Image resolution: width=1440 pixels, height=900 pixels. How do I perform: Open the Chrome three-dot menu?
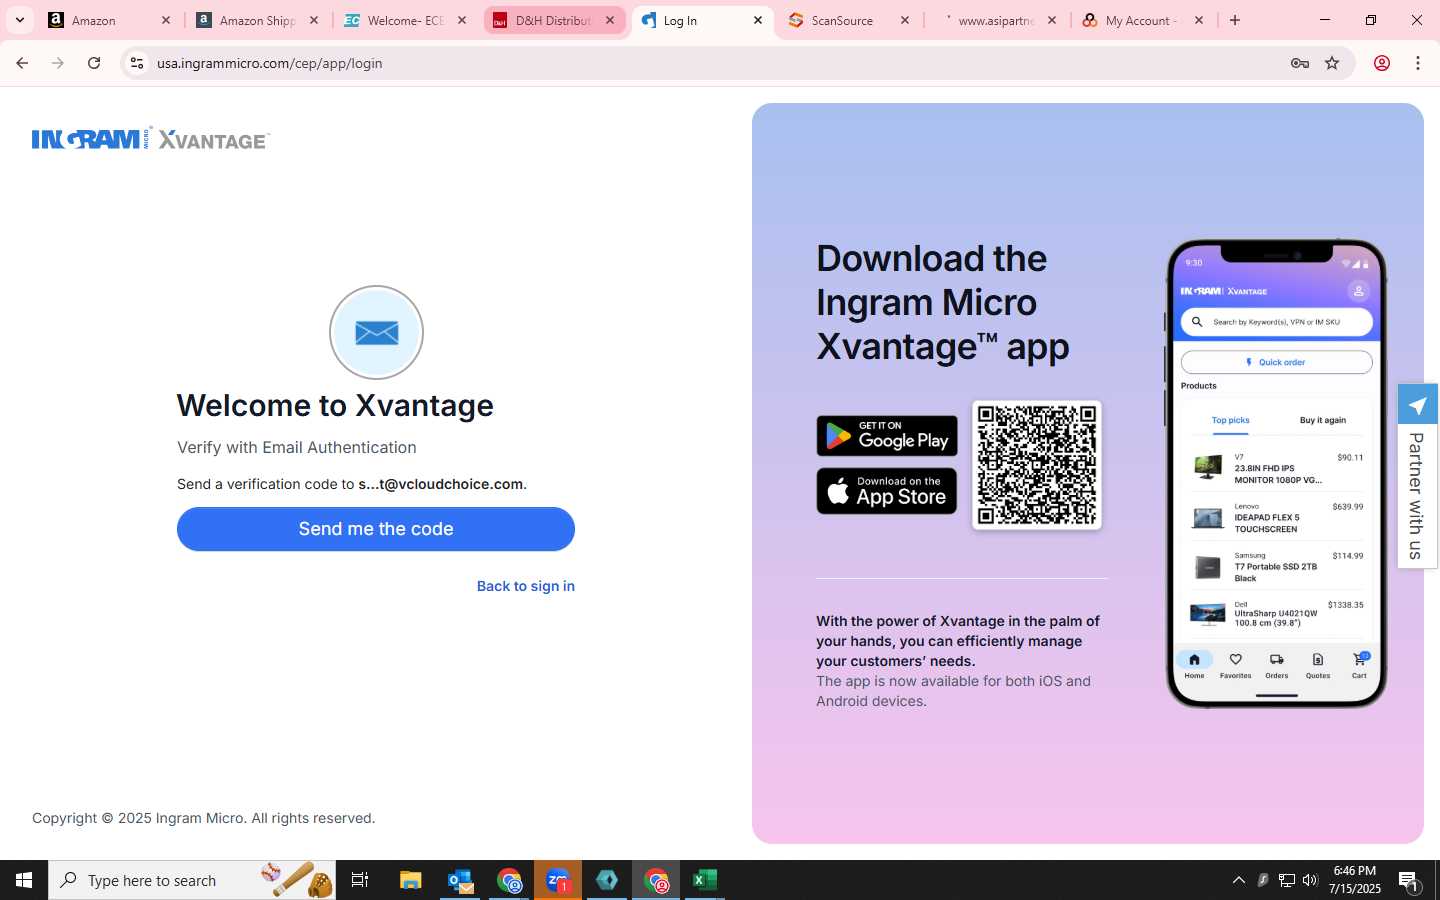[1418, 63]
